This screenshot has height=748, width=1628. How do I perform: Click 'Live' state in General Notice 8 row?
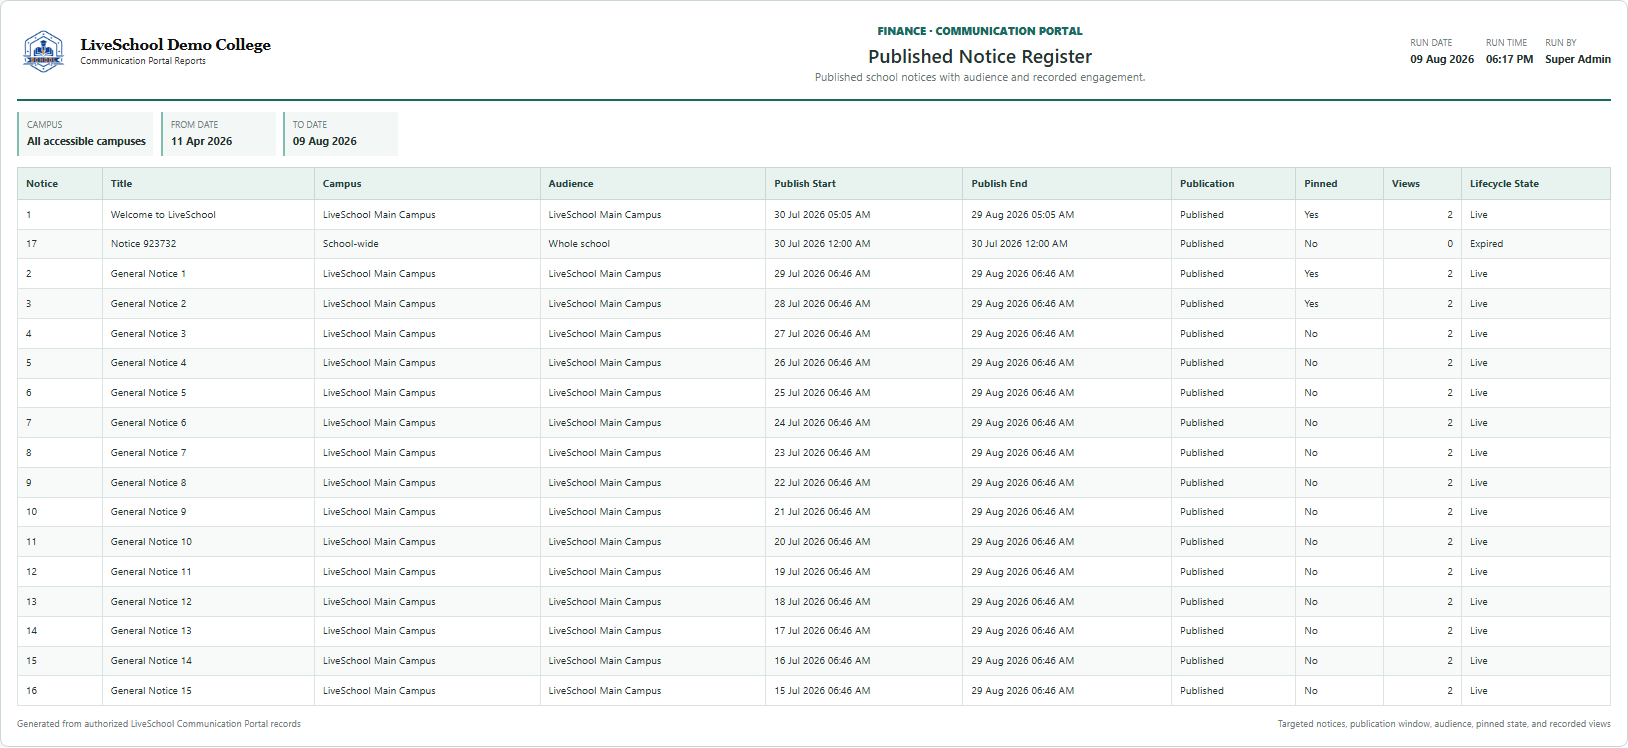[1478, 483]
